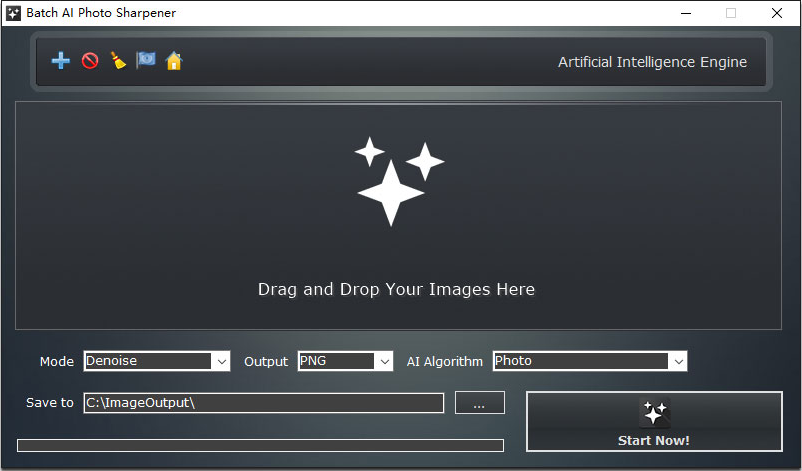The width and height of the screenshot is (802, 471).
Task: Click the blue plus Add images icon
Action: [x=61, y=61]
